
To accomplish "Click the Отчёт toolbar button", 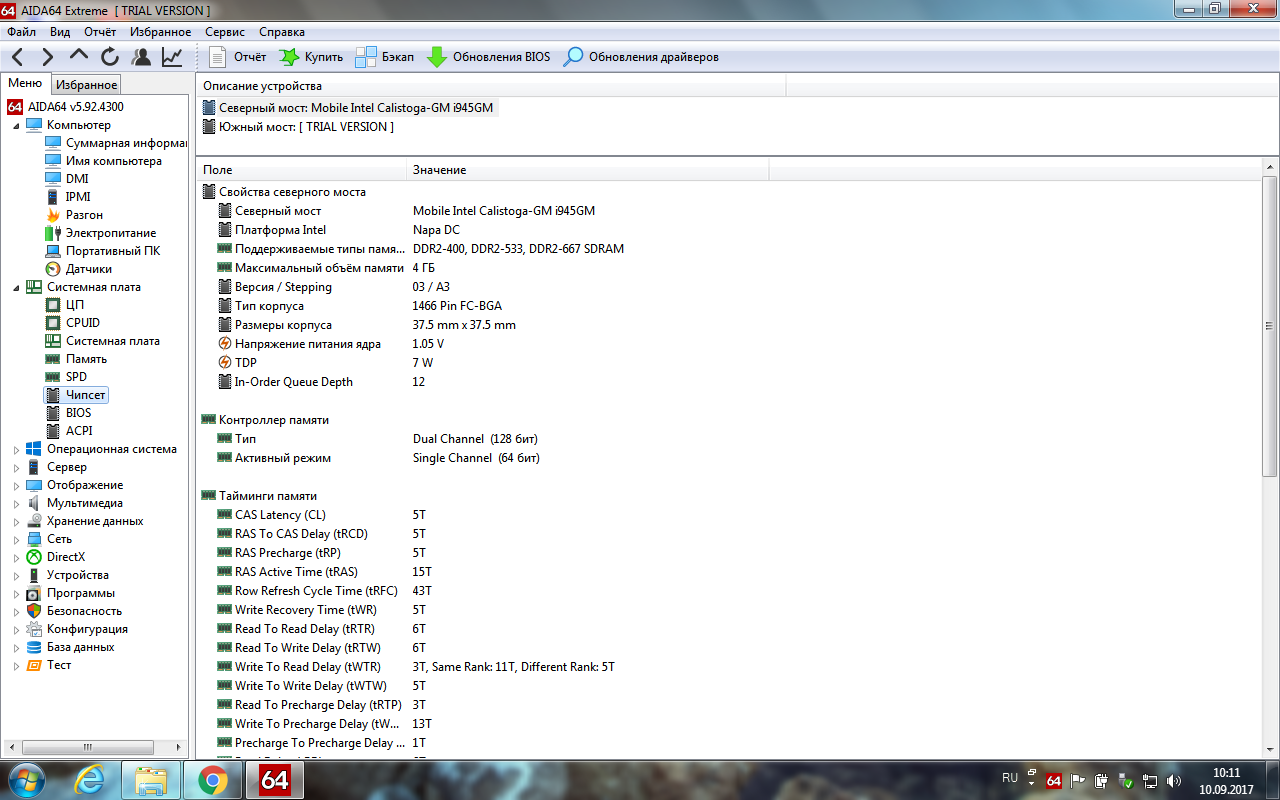I will [x=238, y=57].
